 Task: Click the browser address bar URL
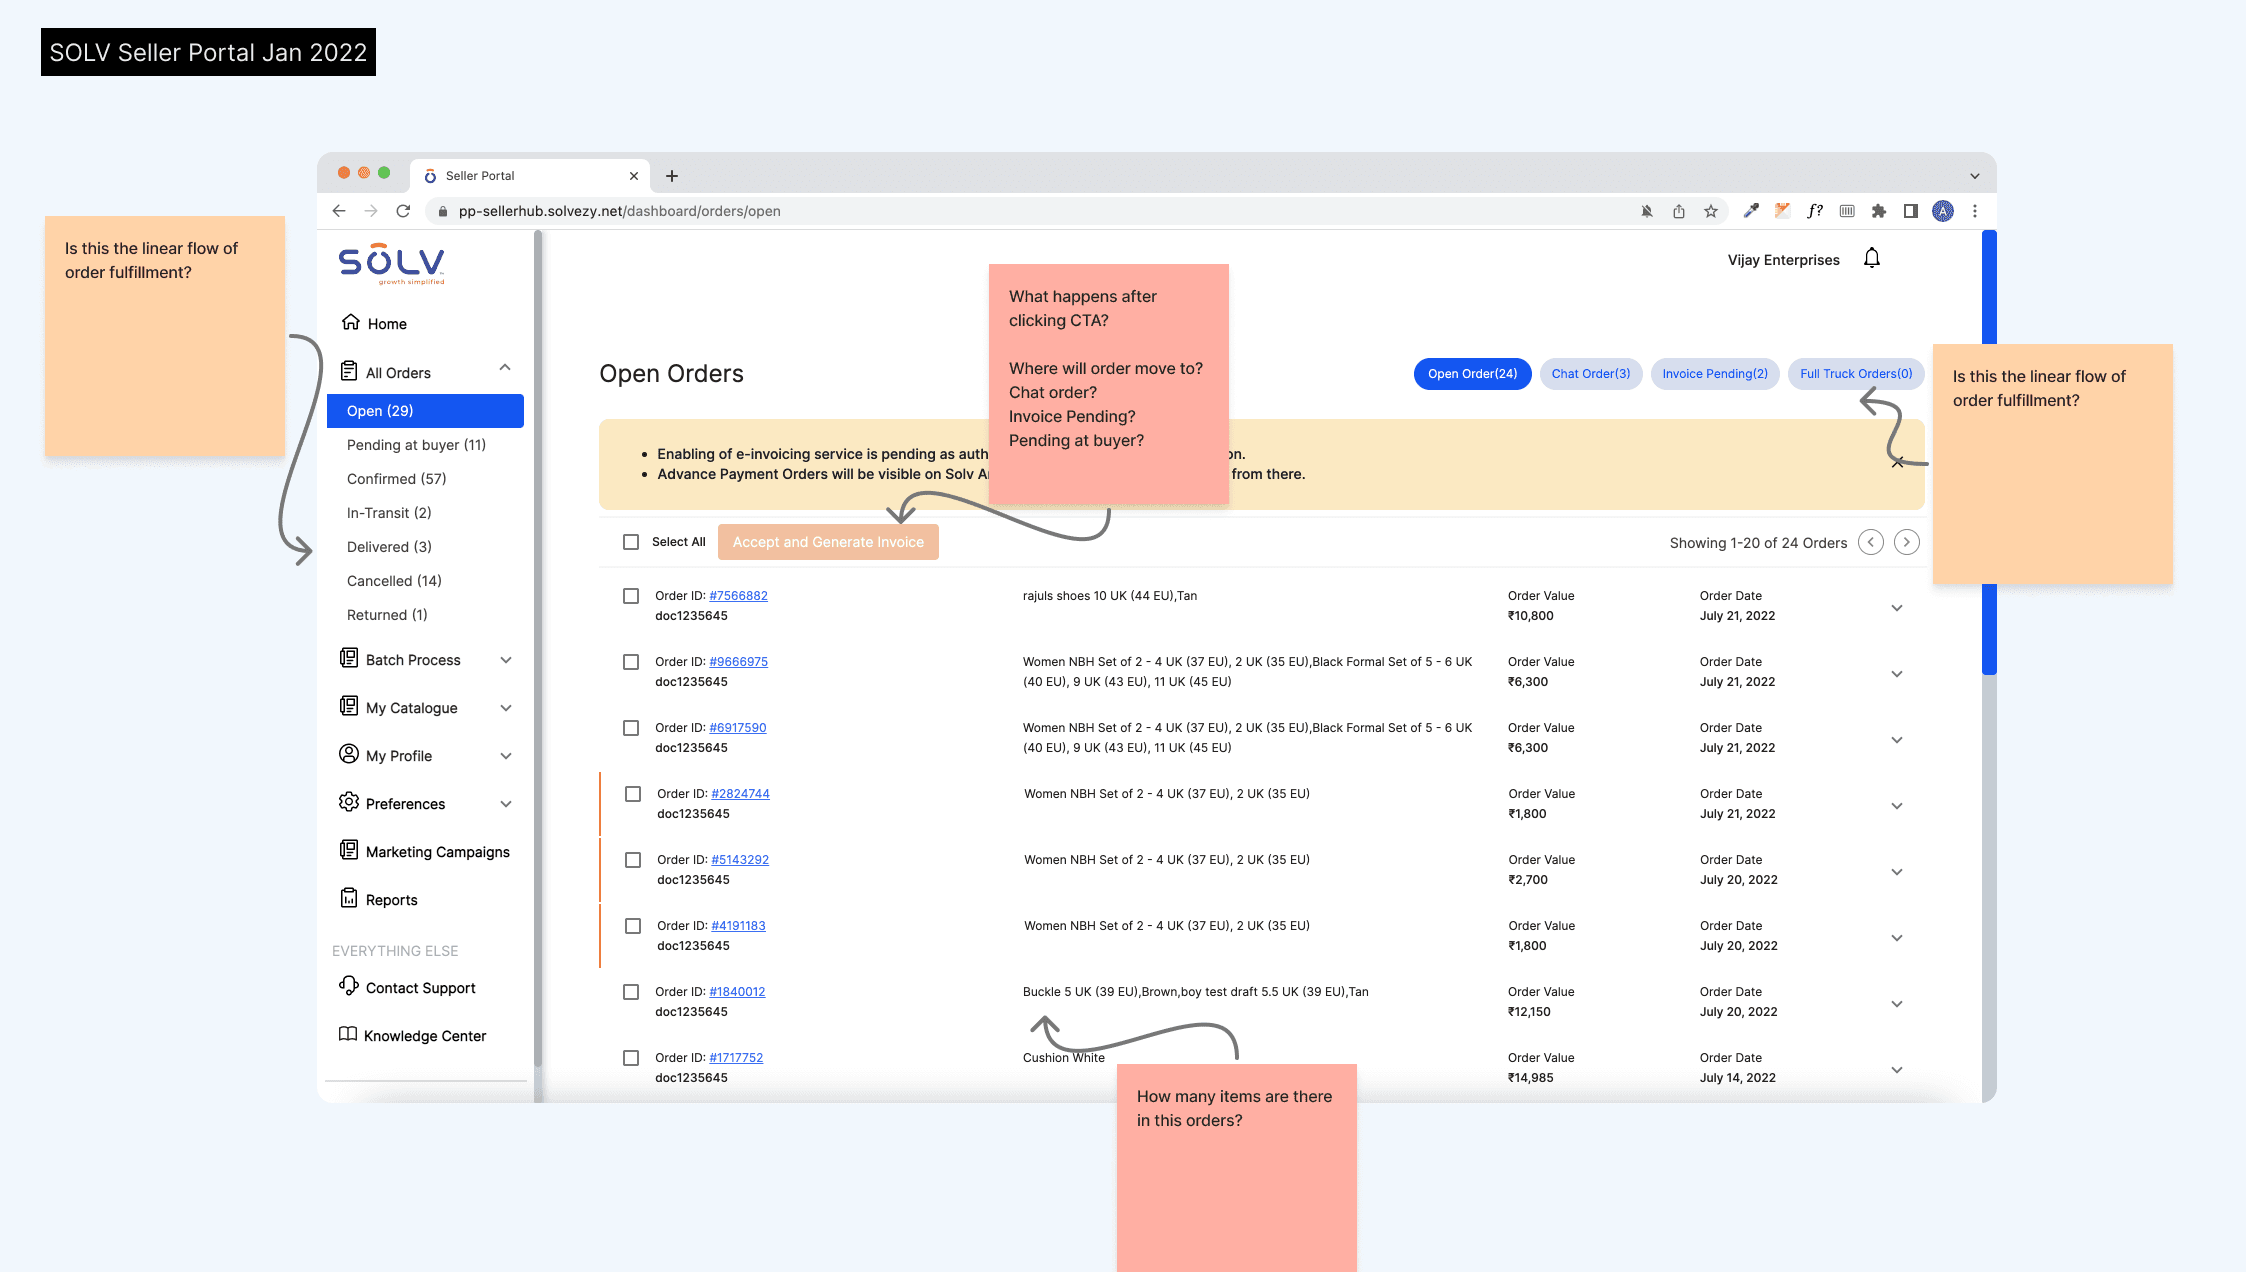click(620, 211)
